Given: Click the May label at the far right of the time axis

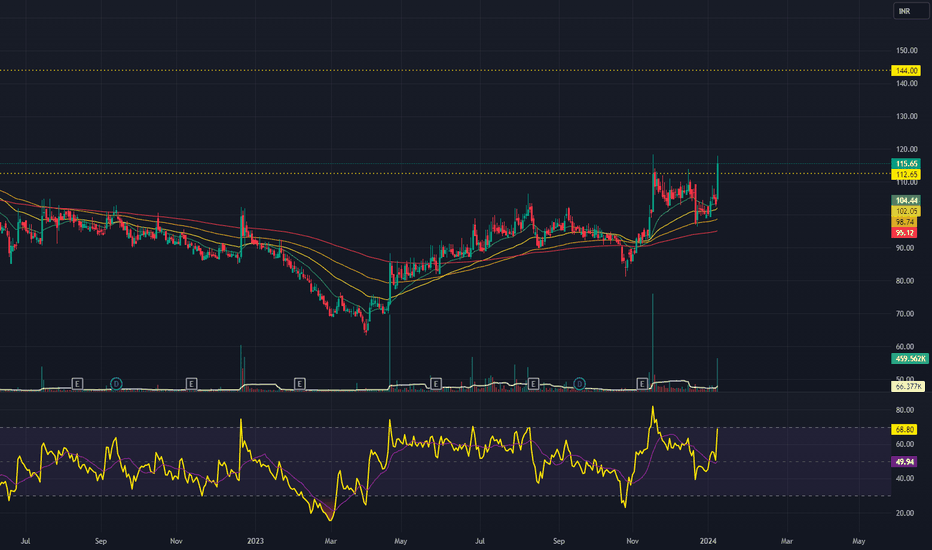Looking at the screenshot, I should tap(859, 541).
